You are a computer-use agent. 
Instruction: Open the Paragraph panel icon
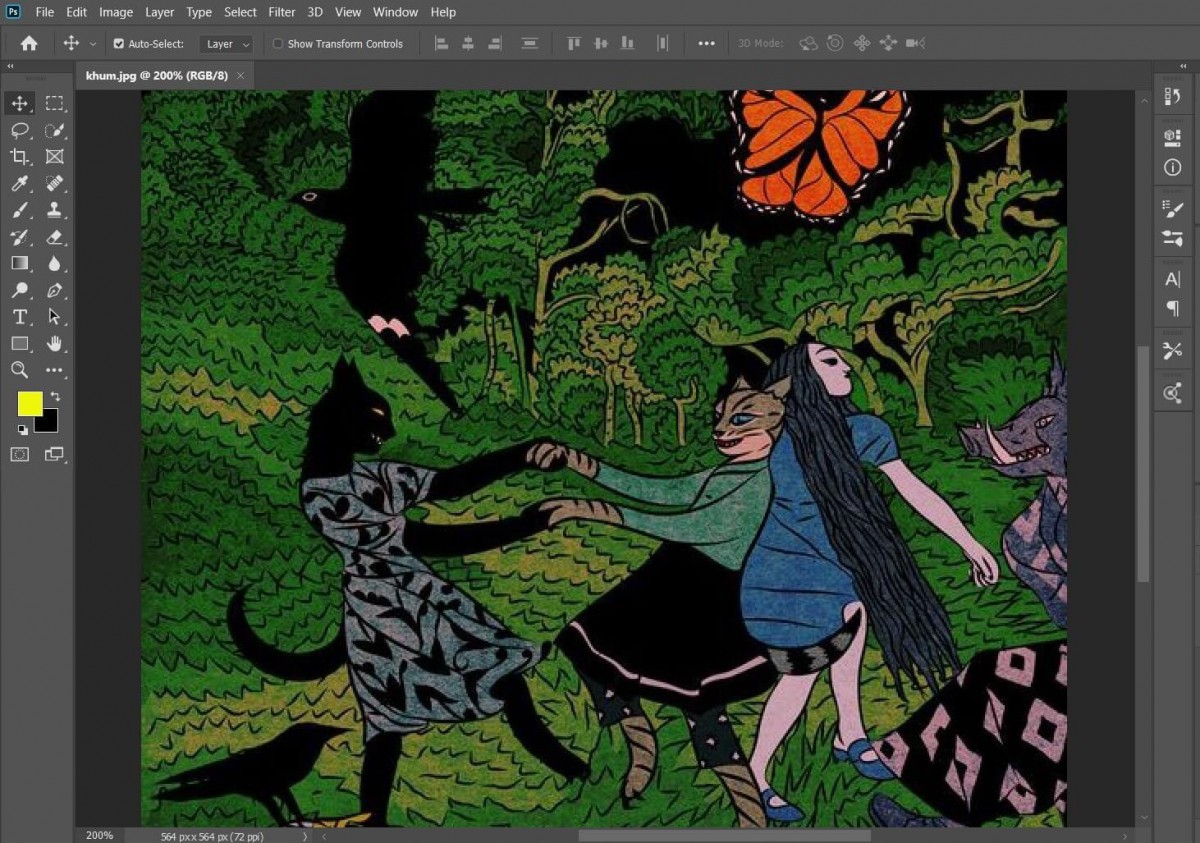tap(1173, 309)
